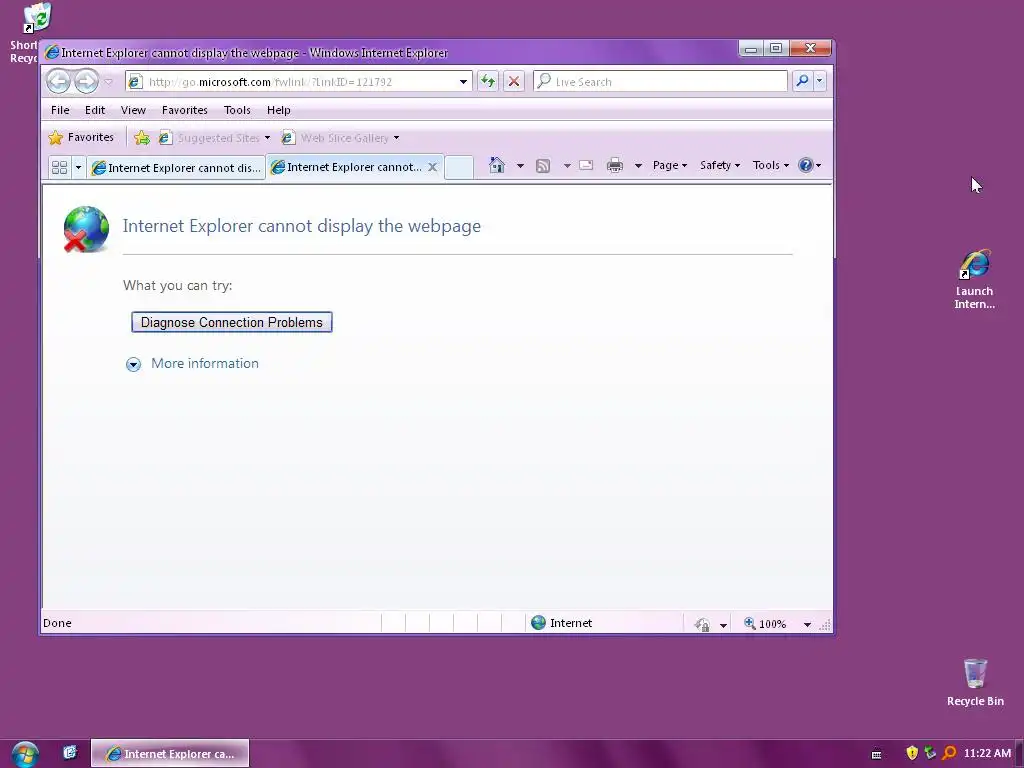Open the Edit menu
This screenshot has width=1024, height=768.
click(95, 110)
